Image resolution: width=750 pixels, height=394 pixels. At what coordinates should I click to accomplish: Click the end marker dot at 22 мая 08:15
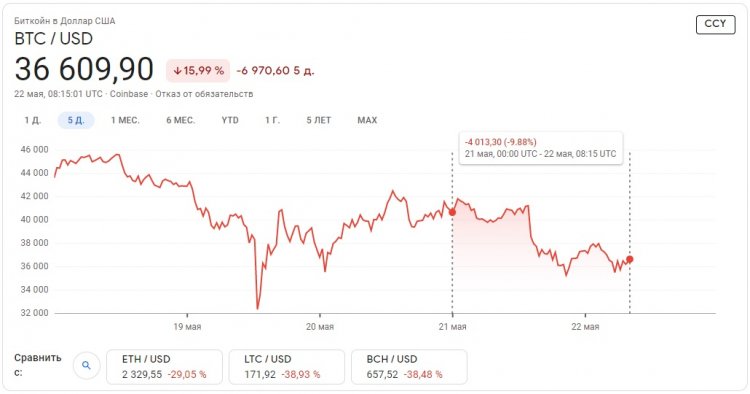pyautogui.click(x=629, y=259)
